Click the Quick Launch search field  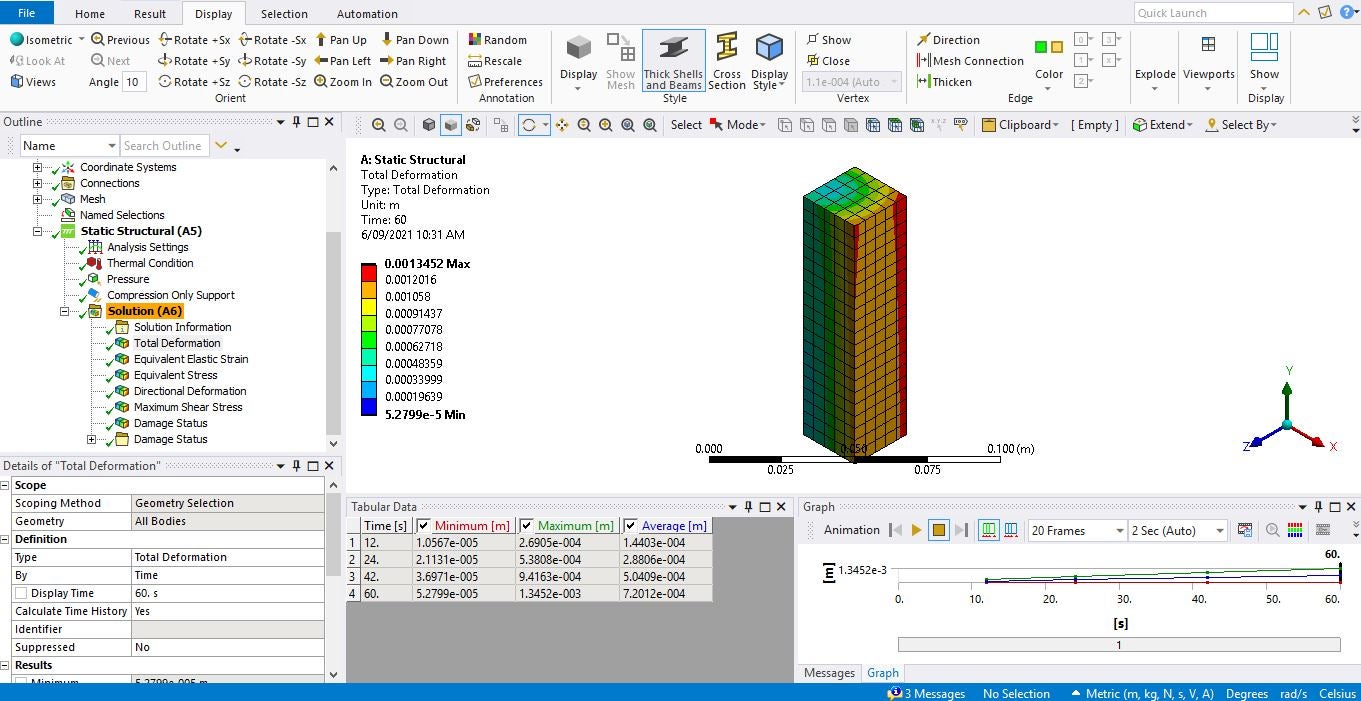[x=1213, y=13]
